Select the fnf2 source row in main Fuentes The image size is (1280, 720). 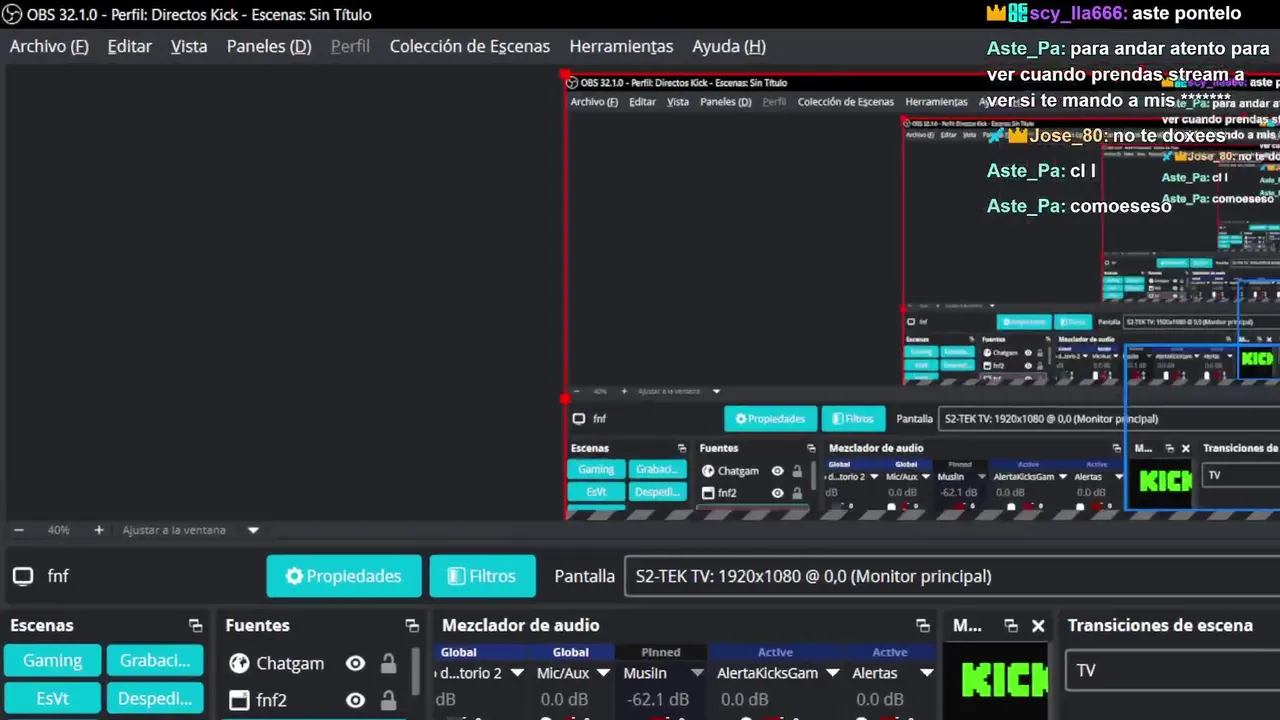pos(314,700)
